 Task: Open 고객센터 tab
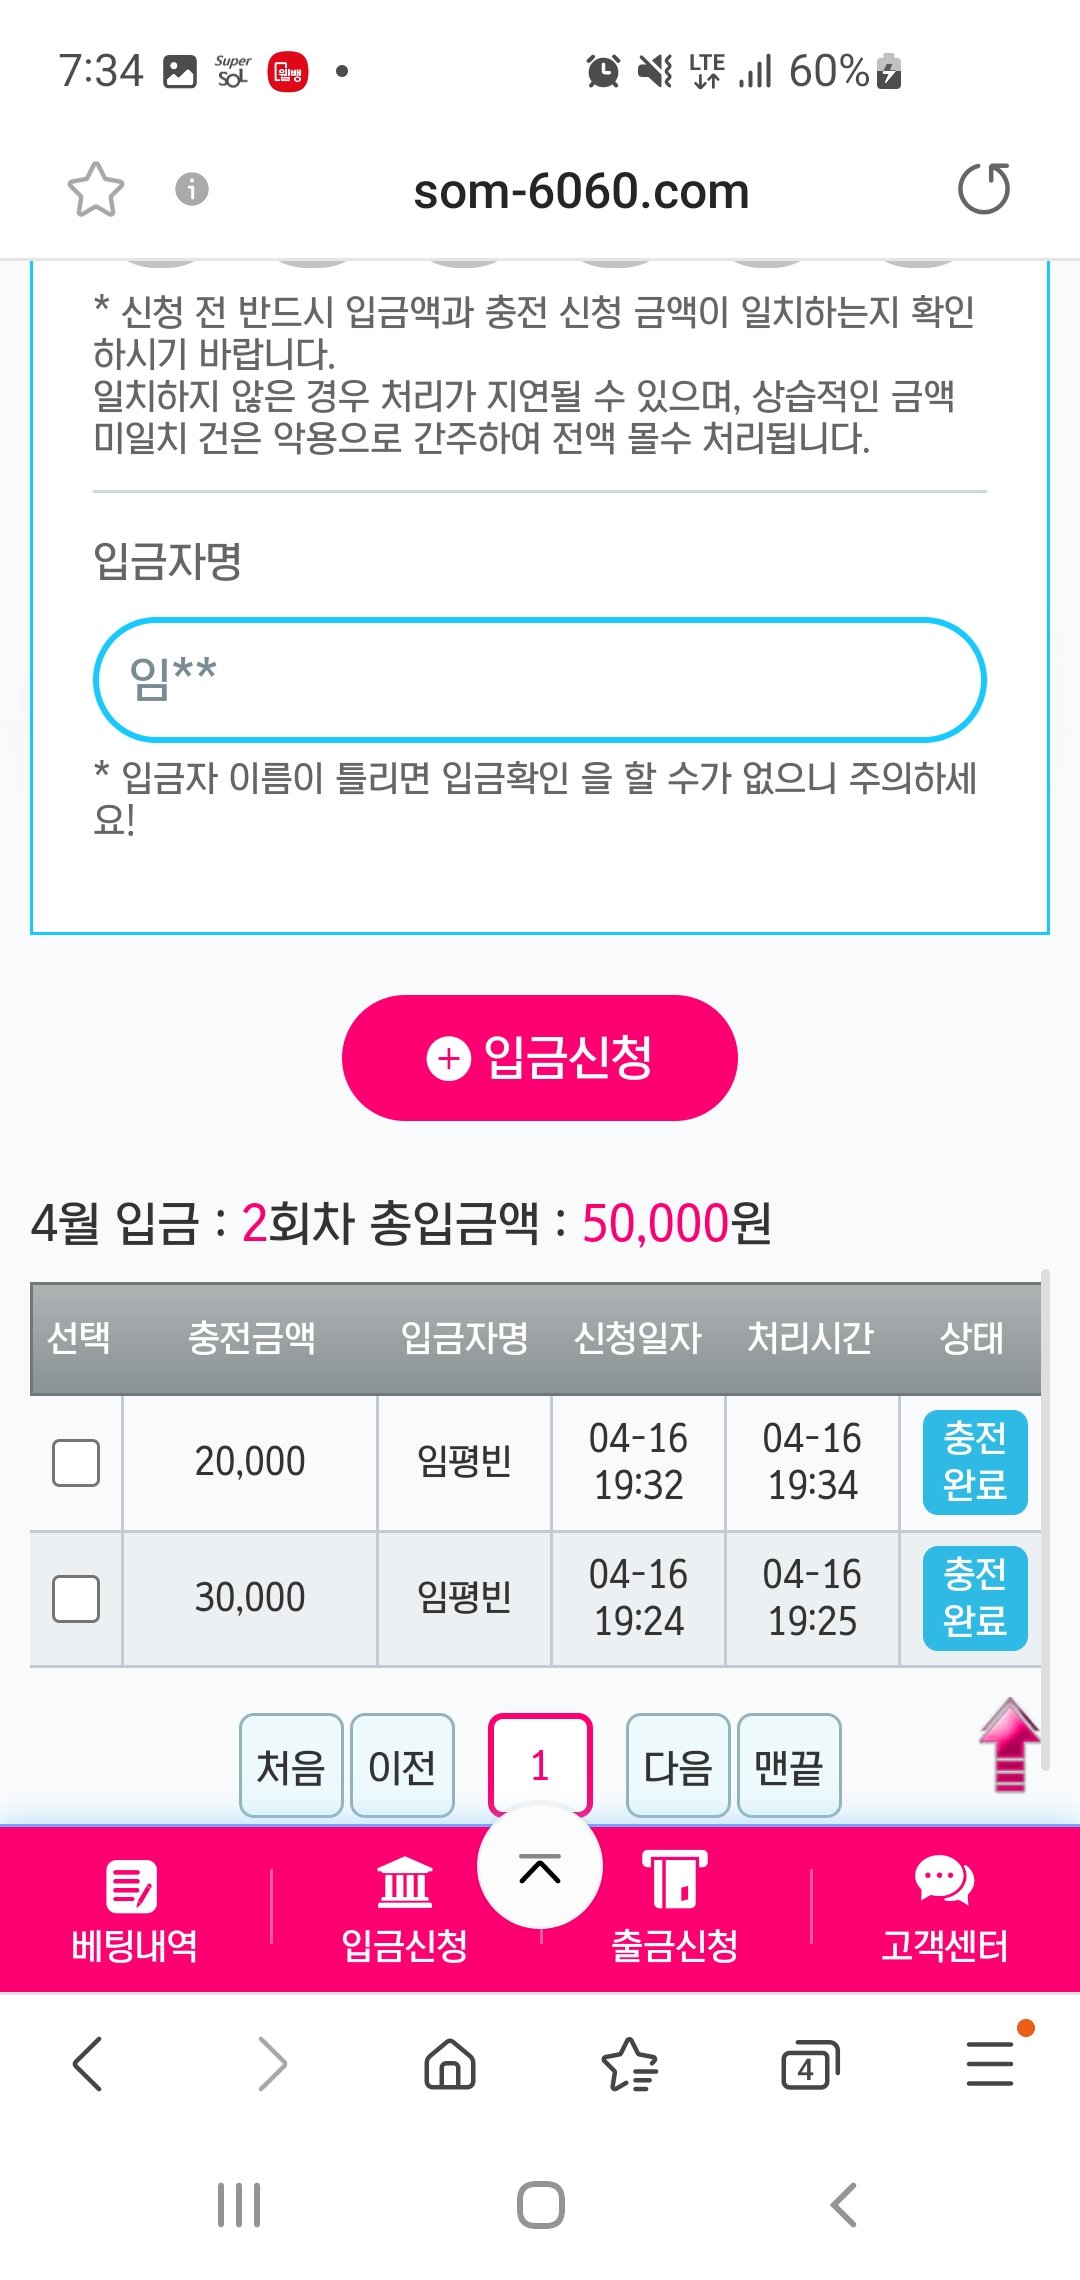944,1910
